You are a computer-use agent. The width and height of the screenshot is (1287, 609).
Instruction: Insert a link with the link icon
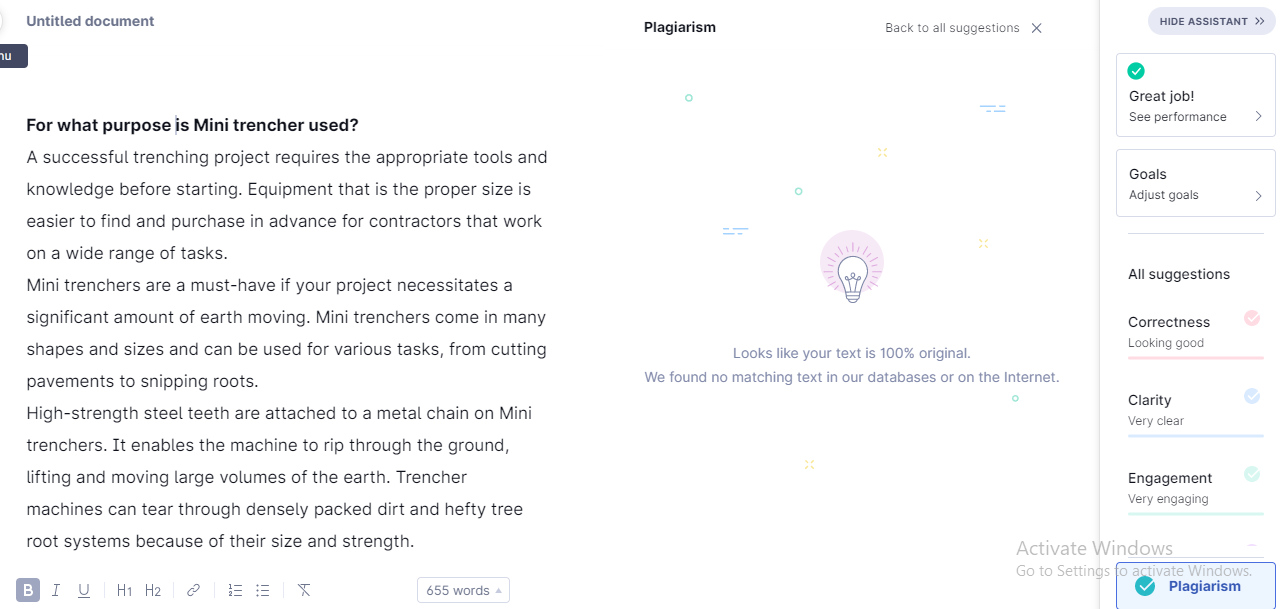[194, 590]
